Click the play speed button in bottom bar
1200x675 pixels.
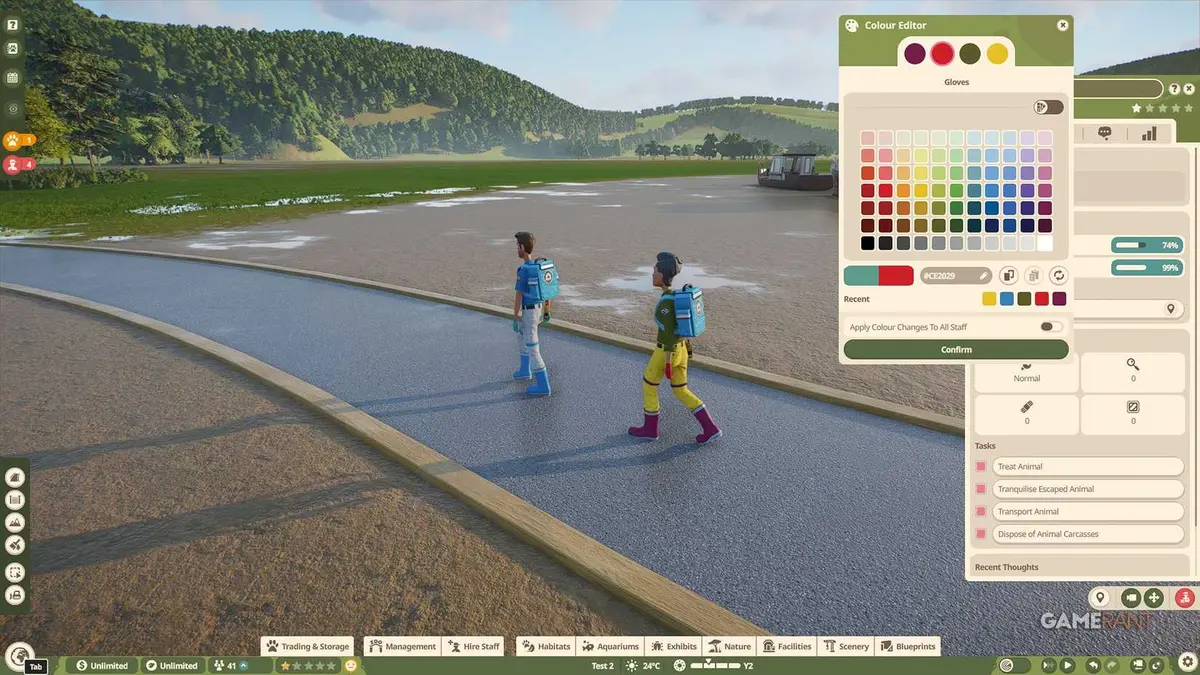1067,665
